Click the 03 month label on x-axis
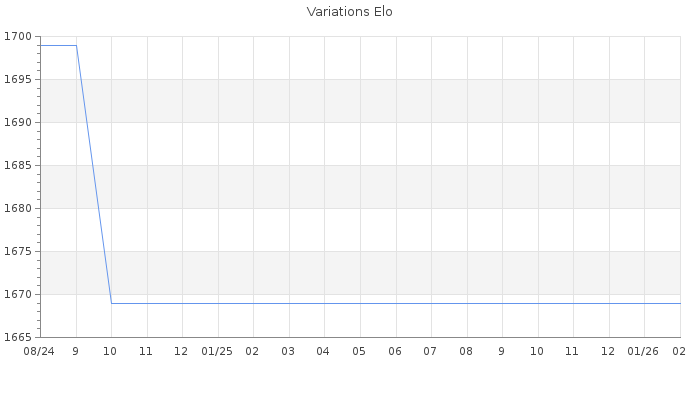The image size is (700, 400). point(288,352)
